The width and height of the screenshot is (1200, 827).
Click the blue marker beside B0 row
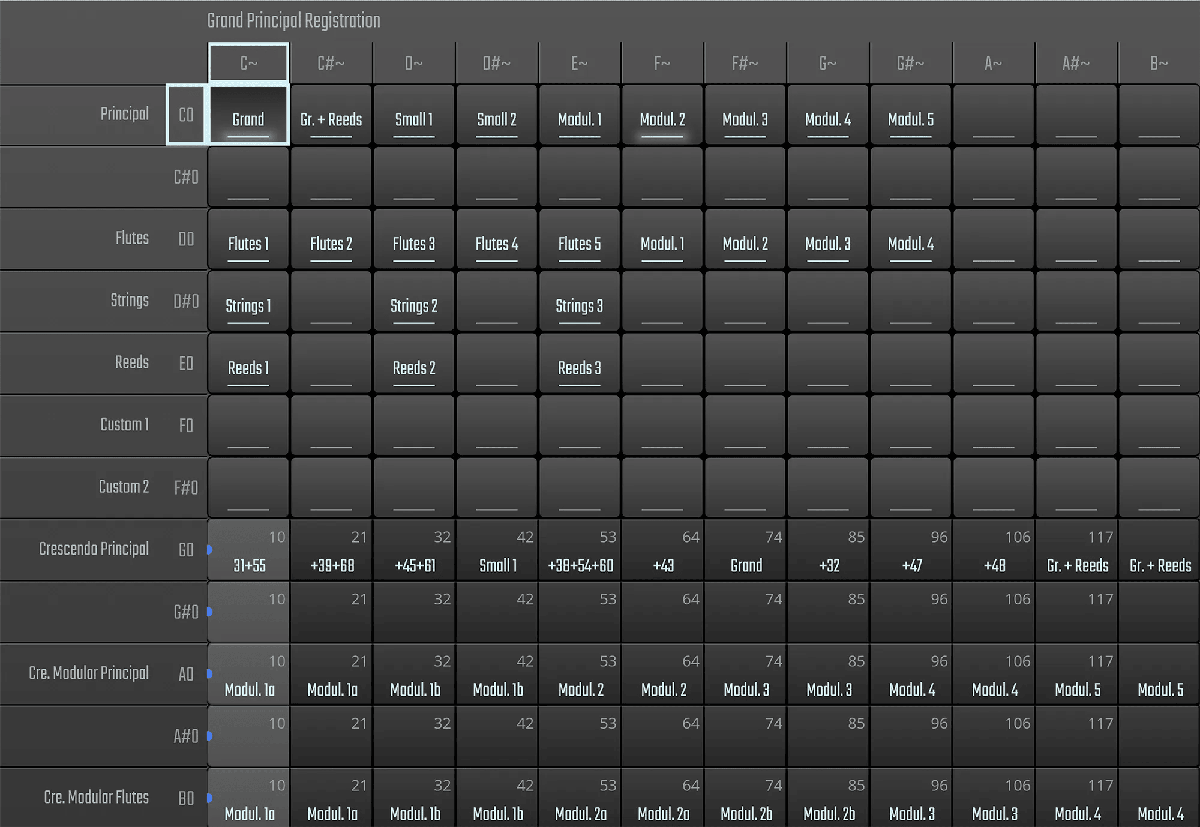point(210,798)
